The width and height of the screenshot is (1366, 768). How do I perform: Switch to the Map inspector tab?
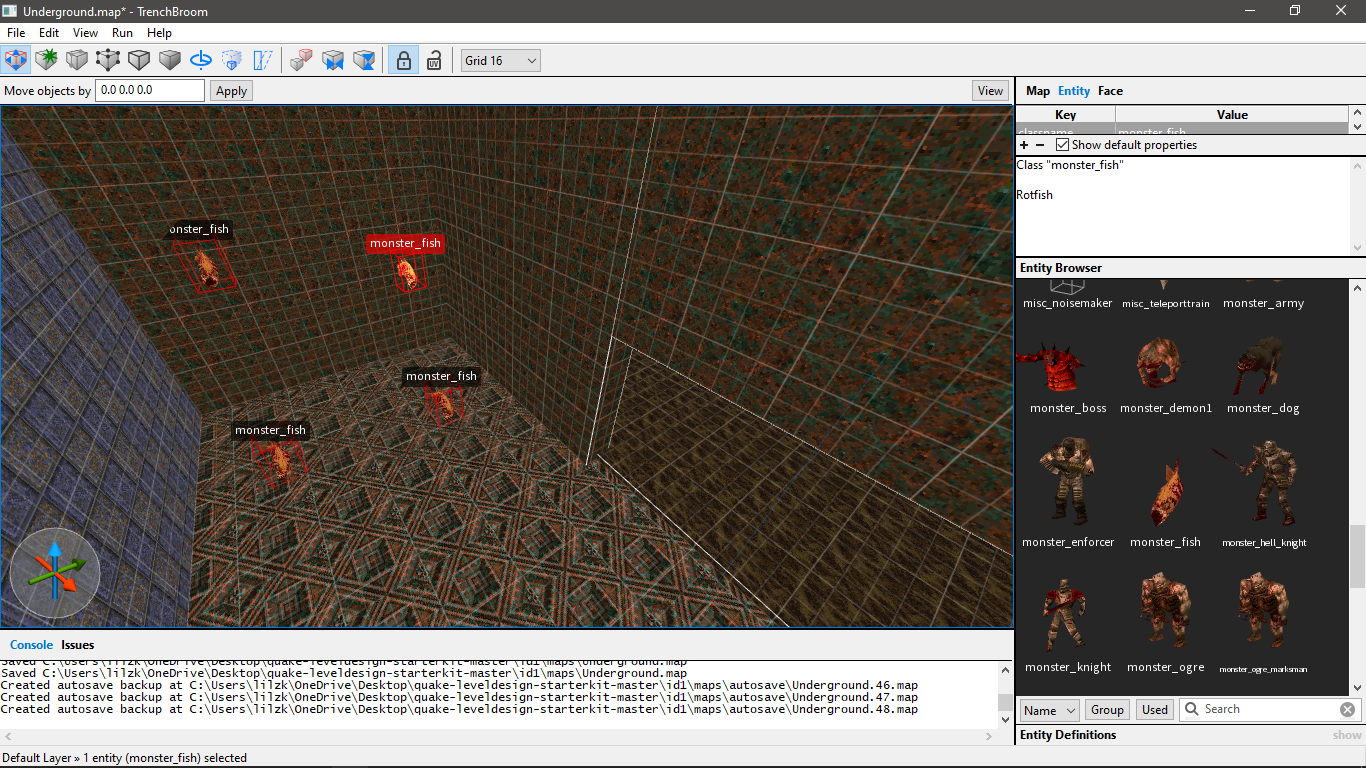(1038, 91)
